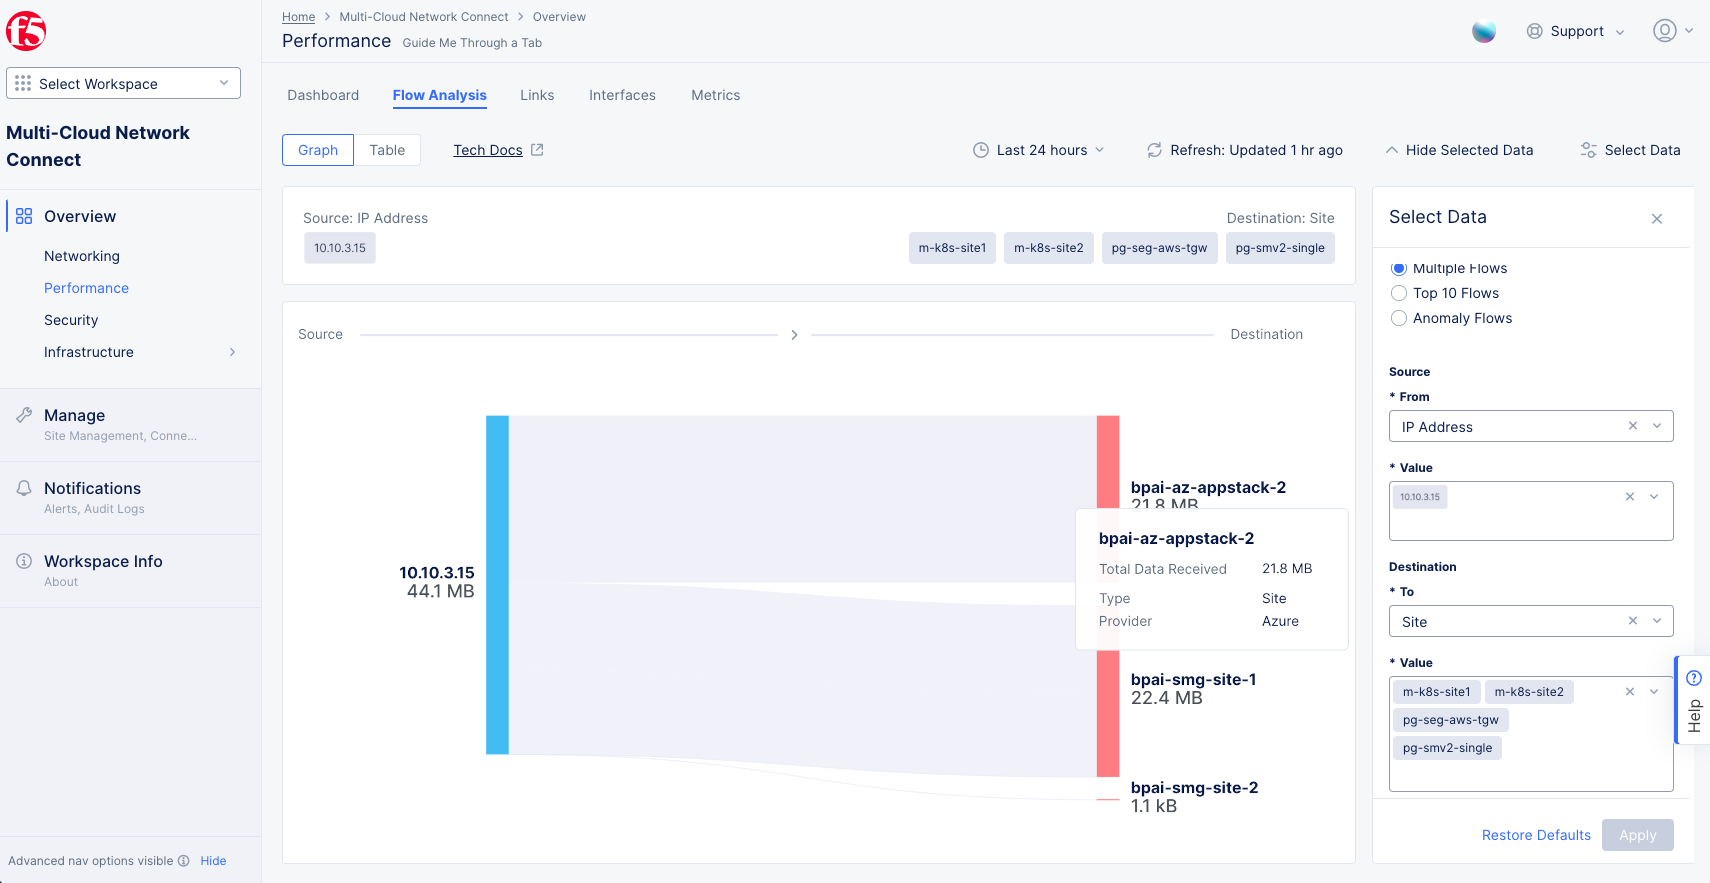
Task: Click the Notifications bell icon
Action: (x=24, y=489)
